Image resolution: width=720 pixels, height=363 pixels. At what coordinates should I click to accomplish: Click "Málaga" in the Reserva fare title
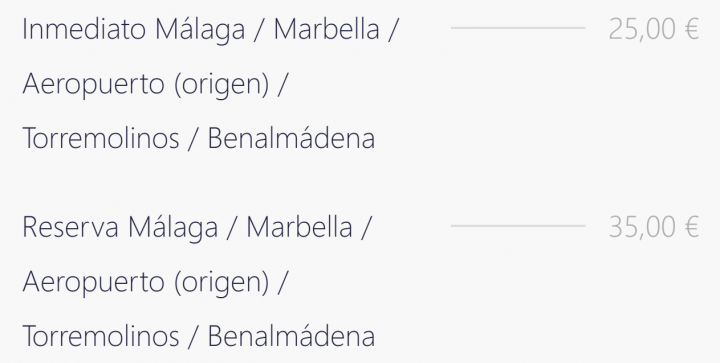point(173,229)
